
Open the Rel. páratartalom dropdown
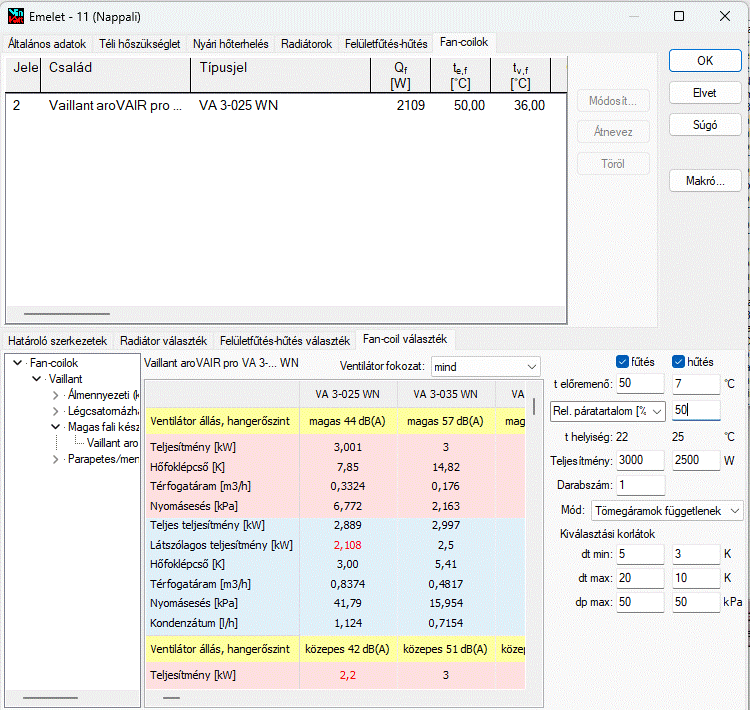coord(607,411)
